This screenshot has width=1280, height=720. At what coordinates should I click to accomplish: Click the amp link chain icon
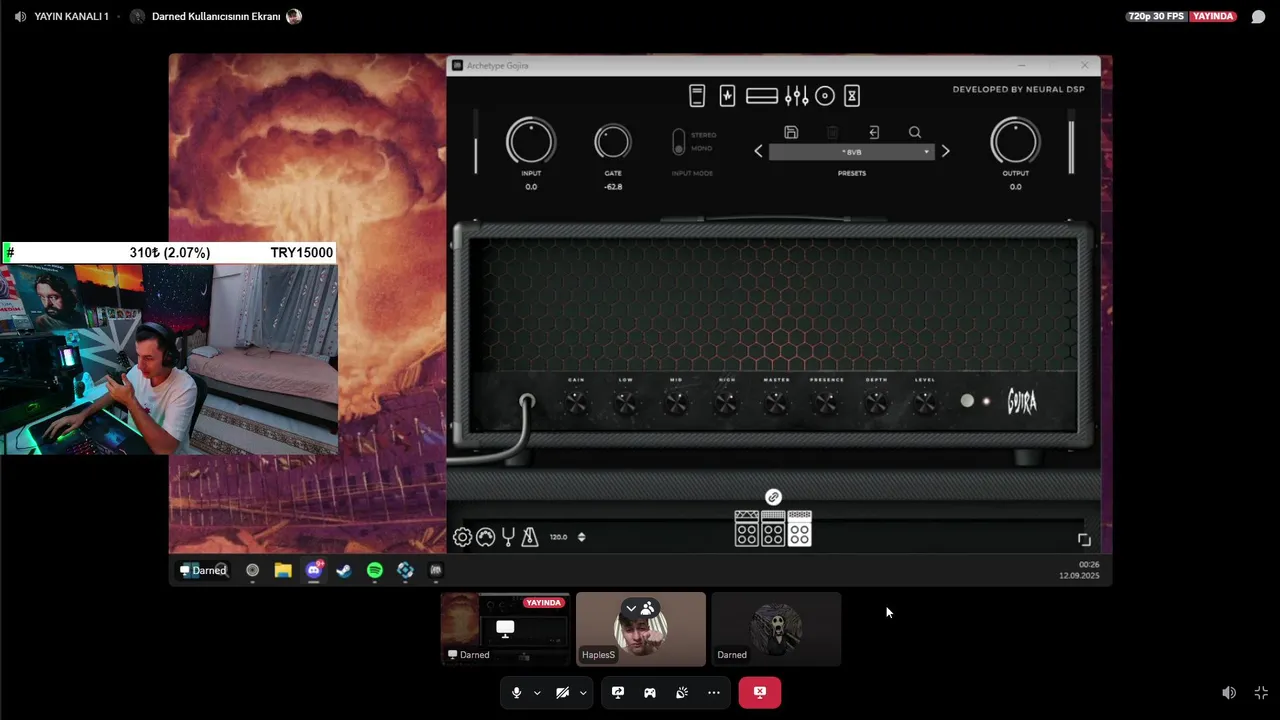tap(773, 497)
